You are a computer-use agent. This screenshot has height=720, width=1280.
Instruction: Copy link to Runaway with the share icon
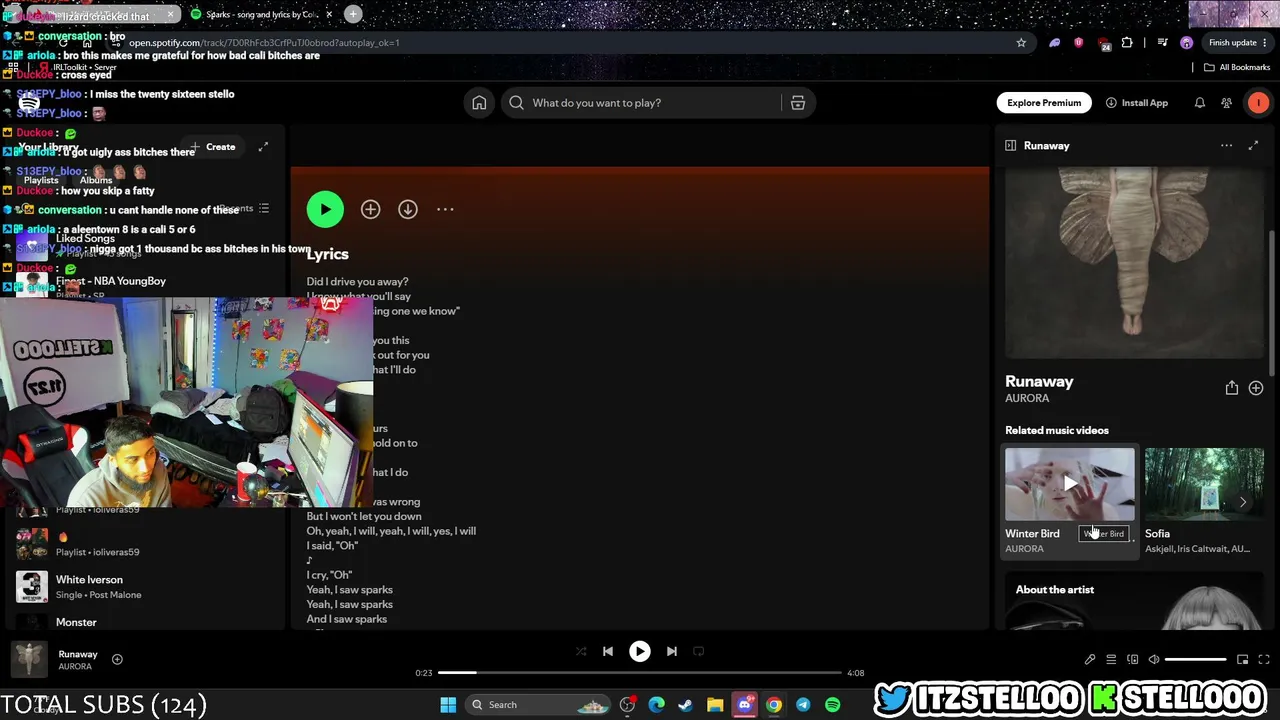coord(1232,388)
